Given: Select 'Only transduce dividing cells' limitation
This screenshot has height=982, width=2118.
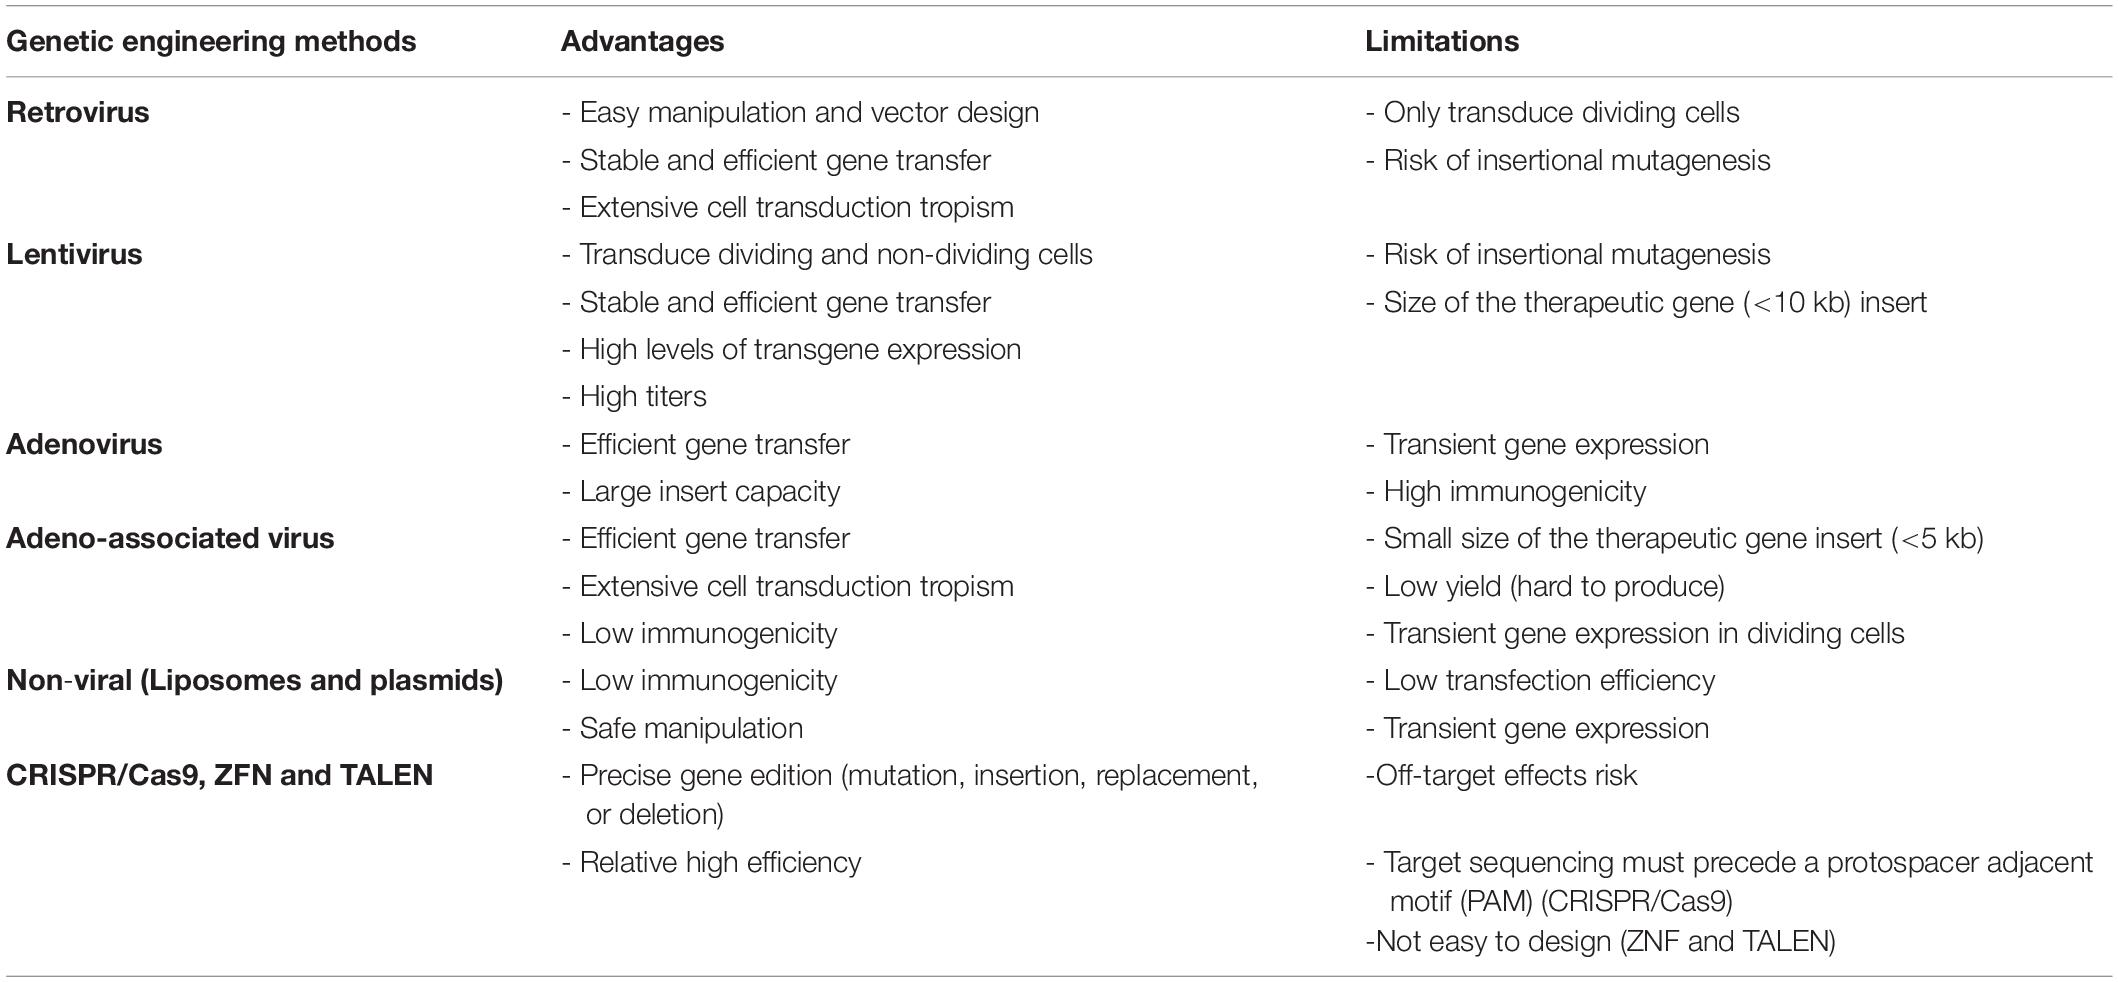Looking at the screenshot, I should pyautogui.click(x=1560, y=112).
